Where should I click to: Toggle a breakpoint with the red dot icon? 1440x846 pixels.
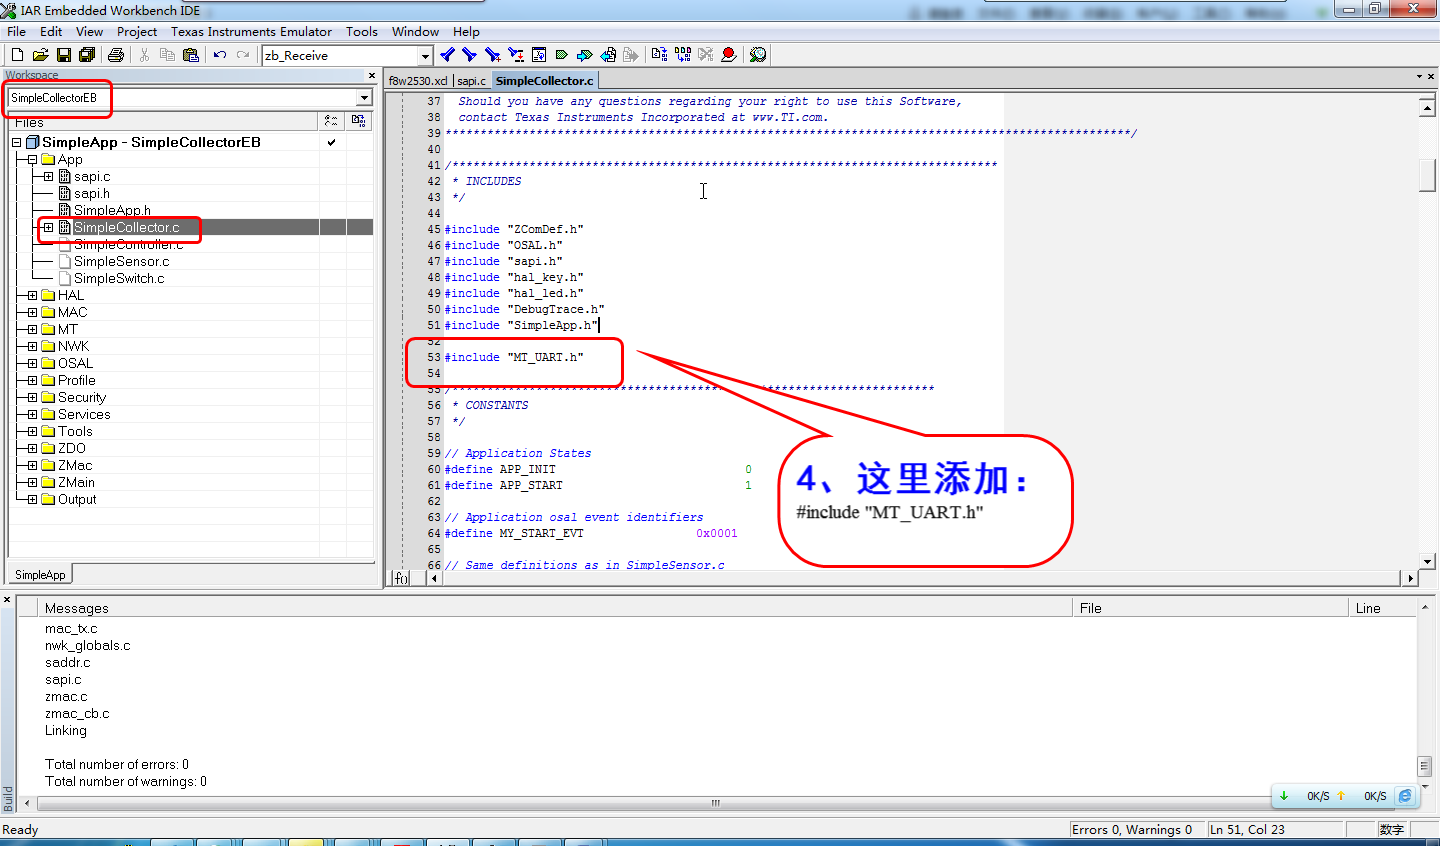[729, 55]
